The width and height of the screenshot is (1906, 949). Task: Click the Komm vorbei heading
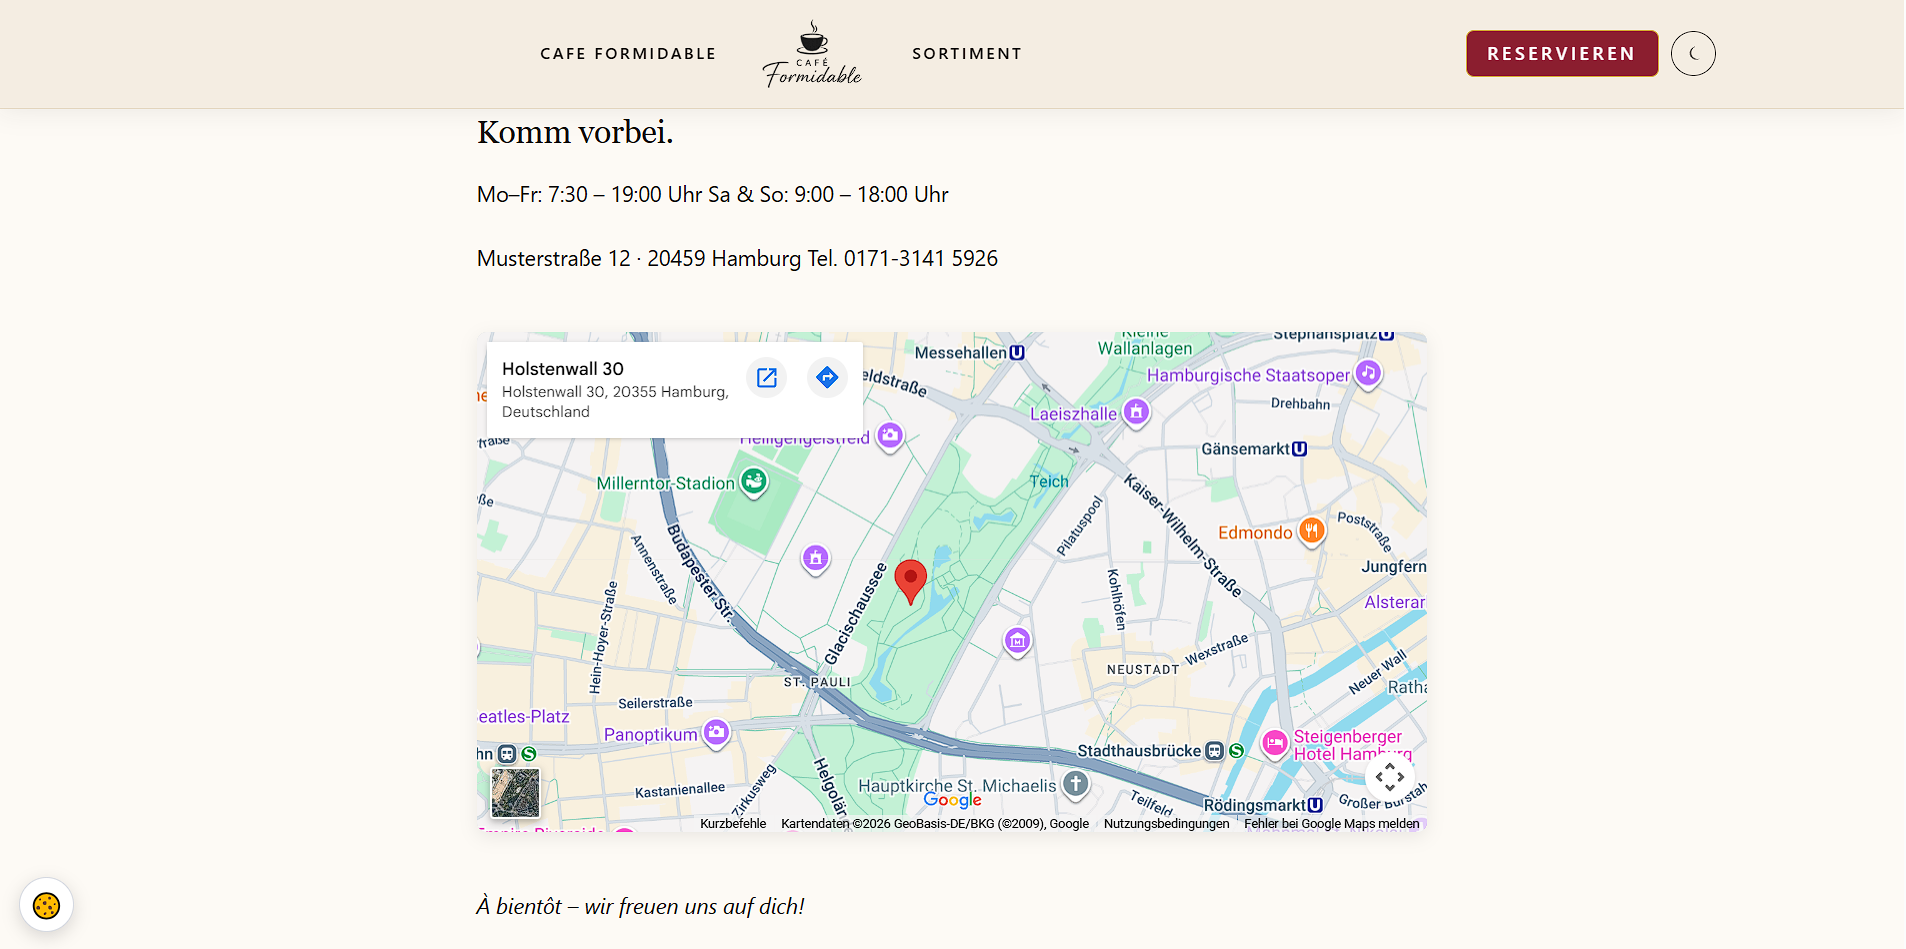(x=575, y=132)
